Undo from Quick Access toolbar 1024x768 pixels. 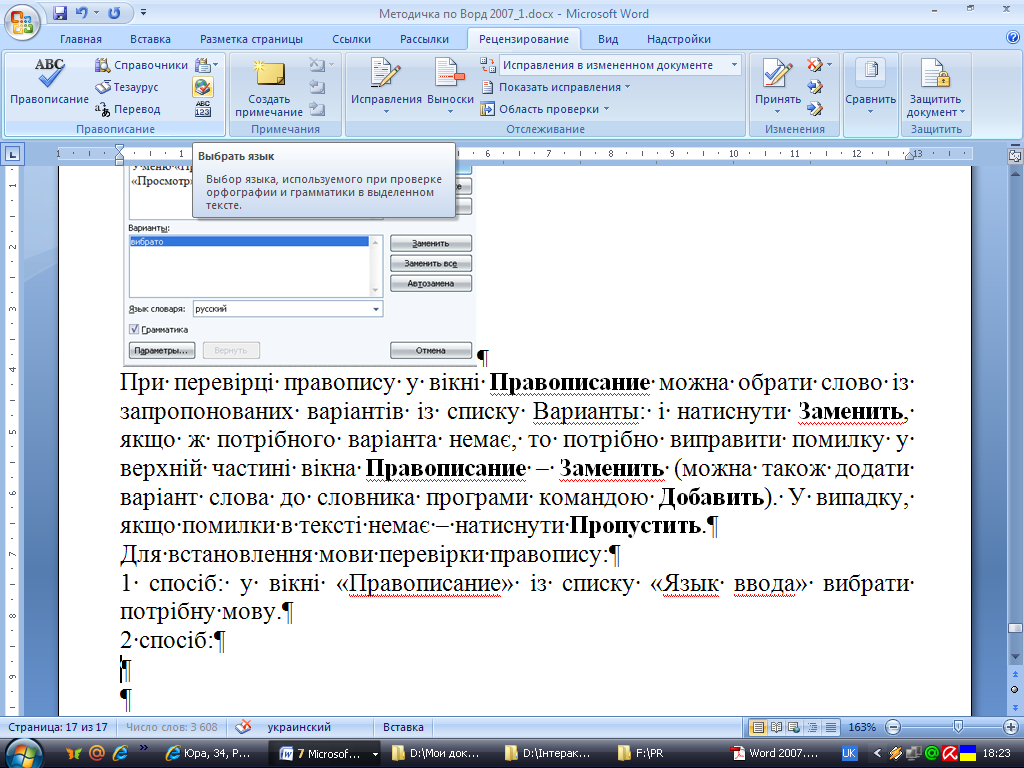tap(82, 13)
